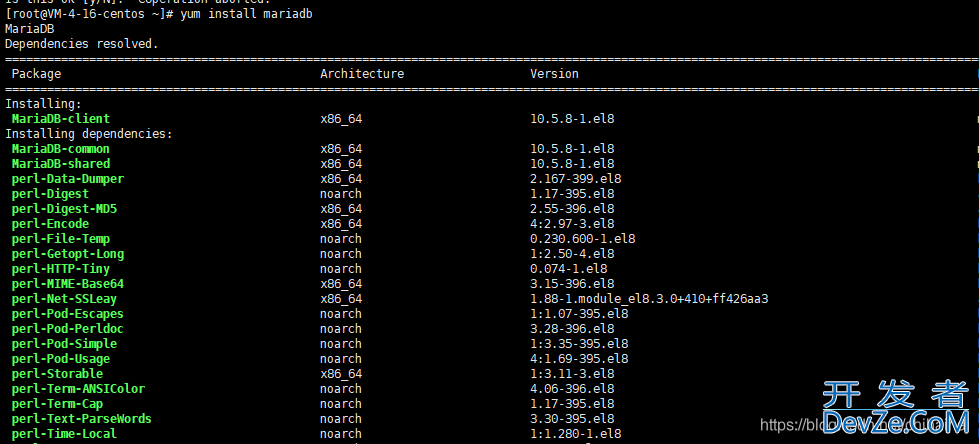
Task: Click the 'Architecture' column header
Action: point(362,74)
